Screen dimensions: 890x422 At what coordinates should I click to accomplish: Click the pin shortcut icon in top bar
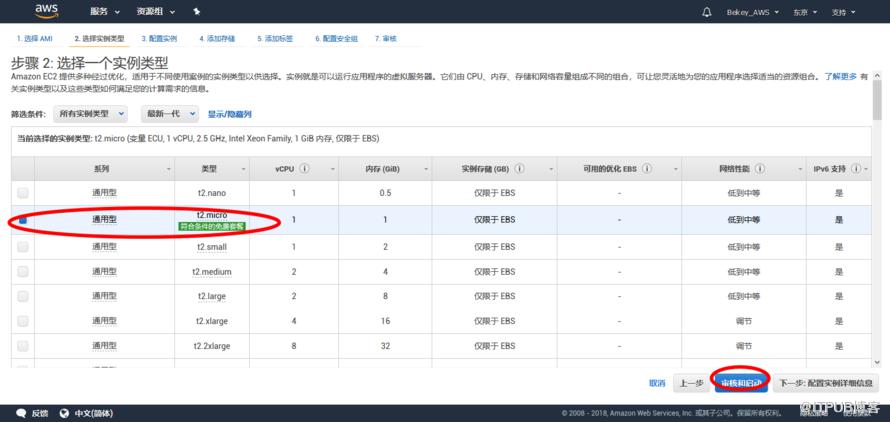tap(196, 11)
